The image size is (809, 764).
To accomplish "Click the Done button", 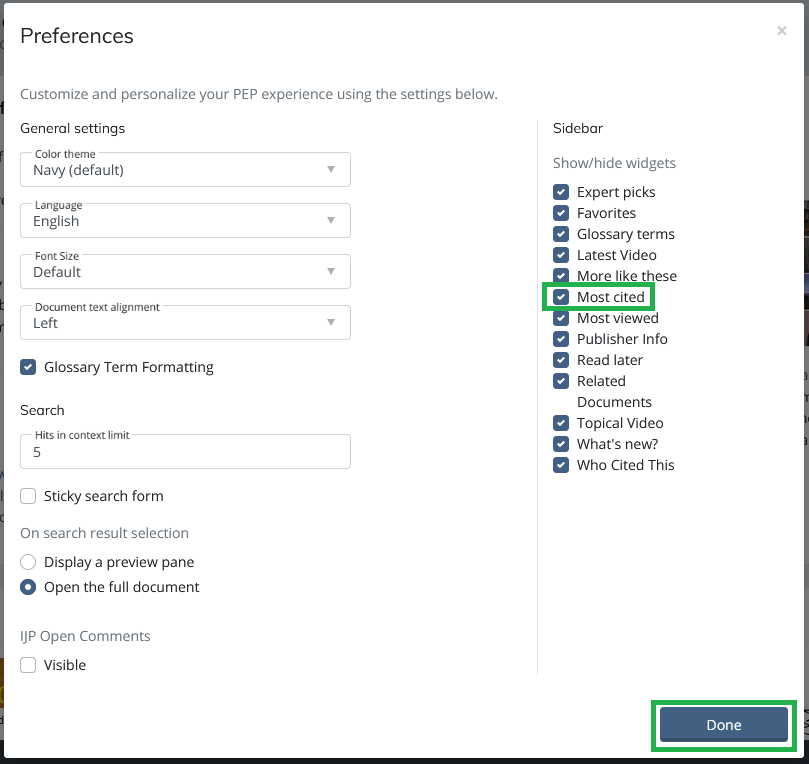I will (723, 725).
